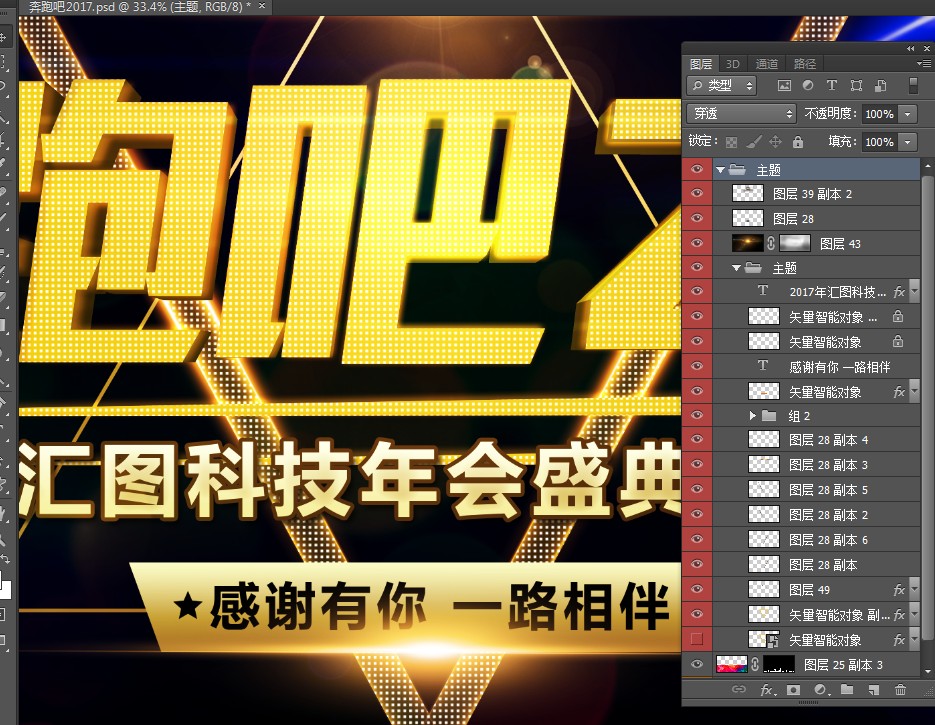Switch to the 图层 tab
Viewport: 935px width, 725px height.
701,64
